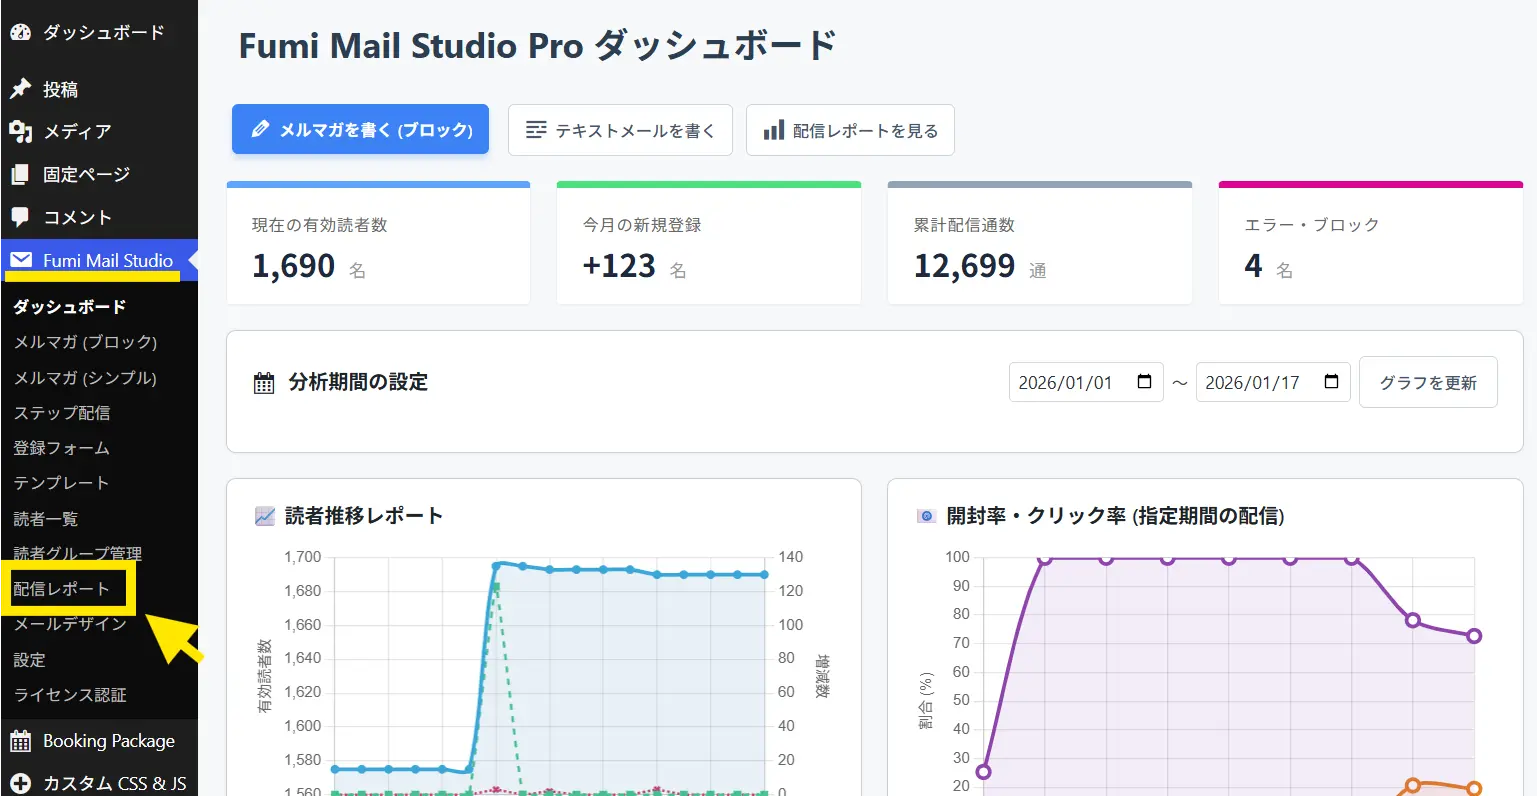Click the pushpin icon beside 投稿
The image size is (1537, 796).
20,89
